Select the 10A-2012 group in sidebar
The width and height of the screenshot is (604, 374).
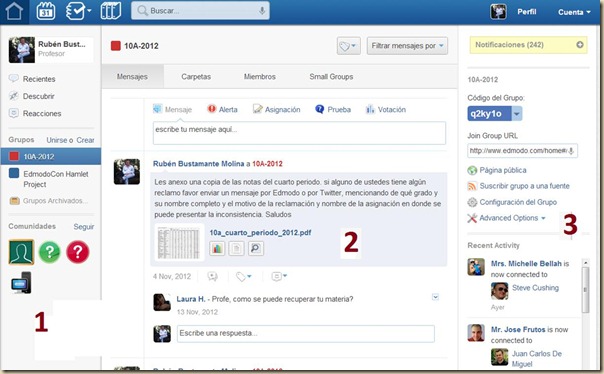(x=51, y=156)
